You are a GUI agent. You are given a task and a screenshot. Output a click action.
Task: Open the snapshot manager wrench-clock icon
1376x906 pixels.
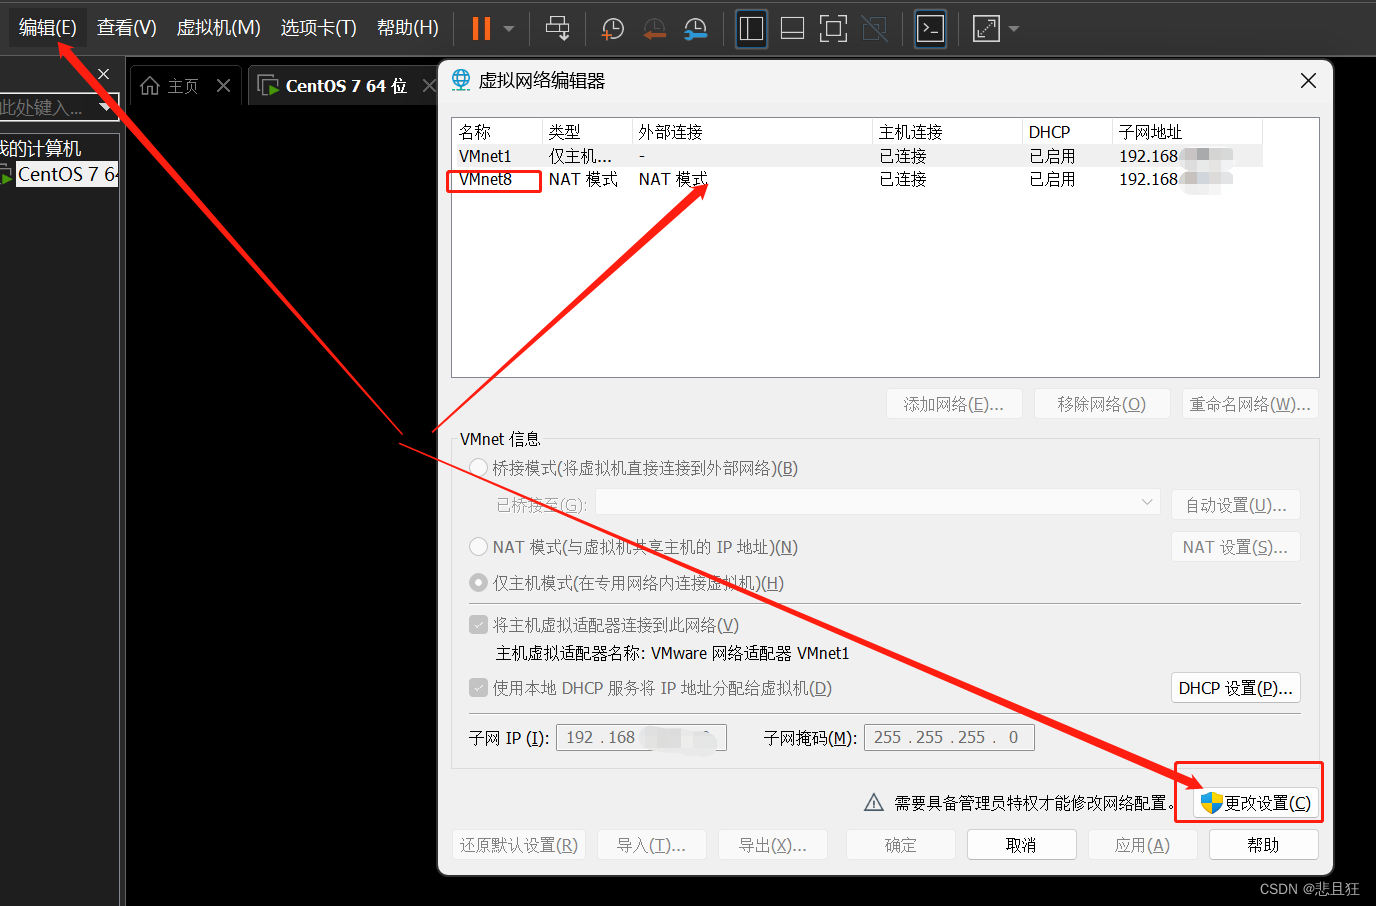coord(695,28)
